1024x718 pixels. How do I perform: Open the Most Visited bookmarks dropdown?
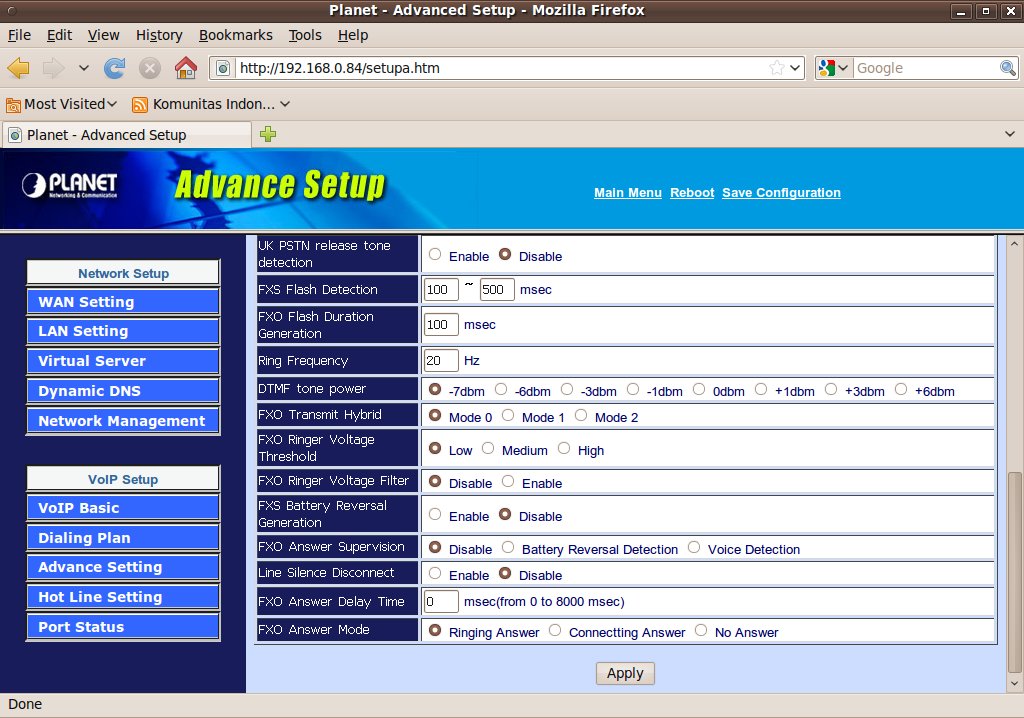(62, 104)
